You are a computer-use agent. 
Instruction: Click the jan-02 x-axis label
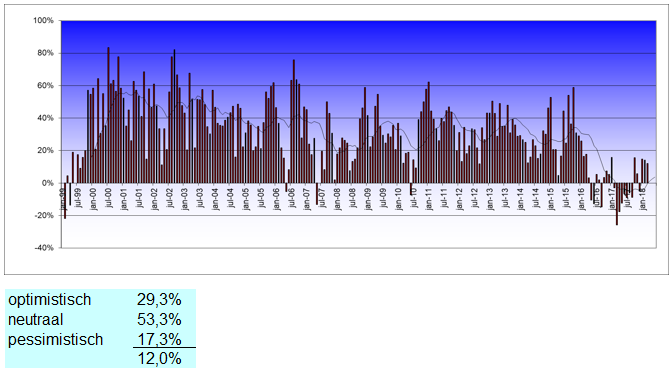click(154, 198)
